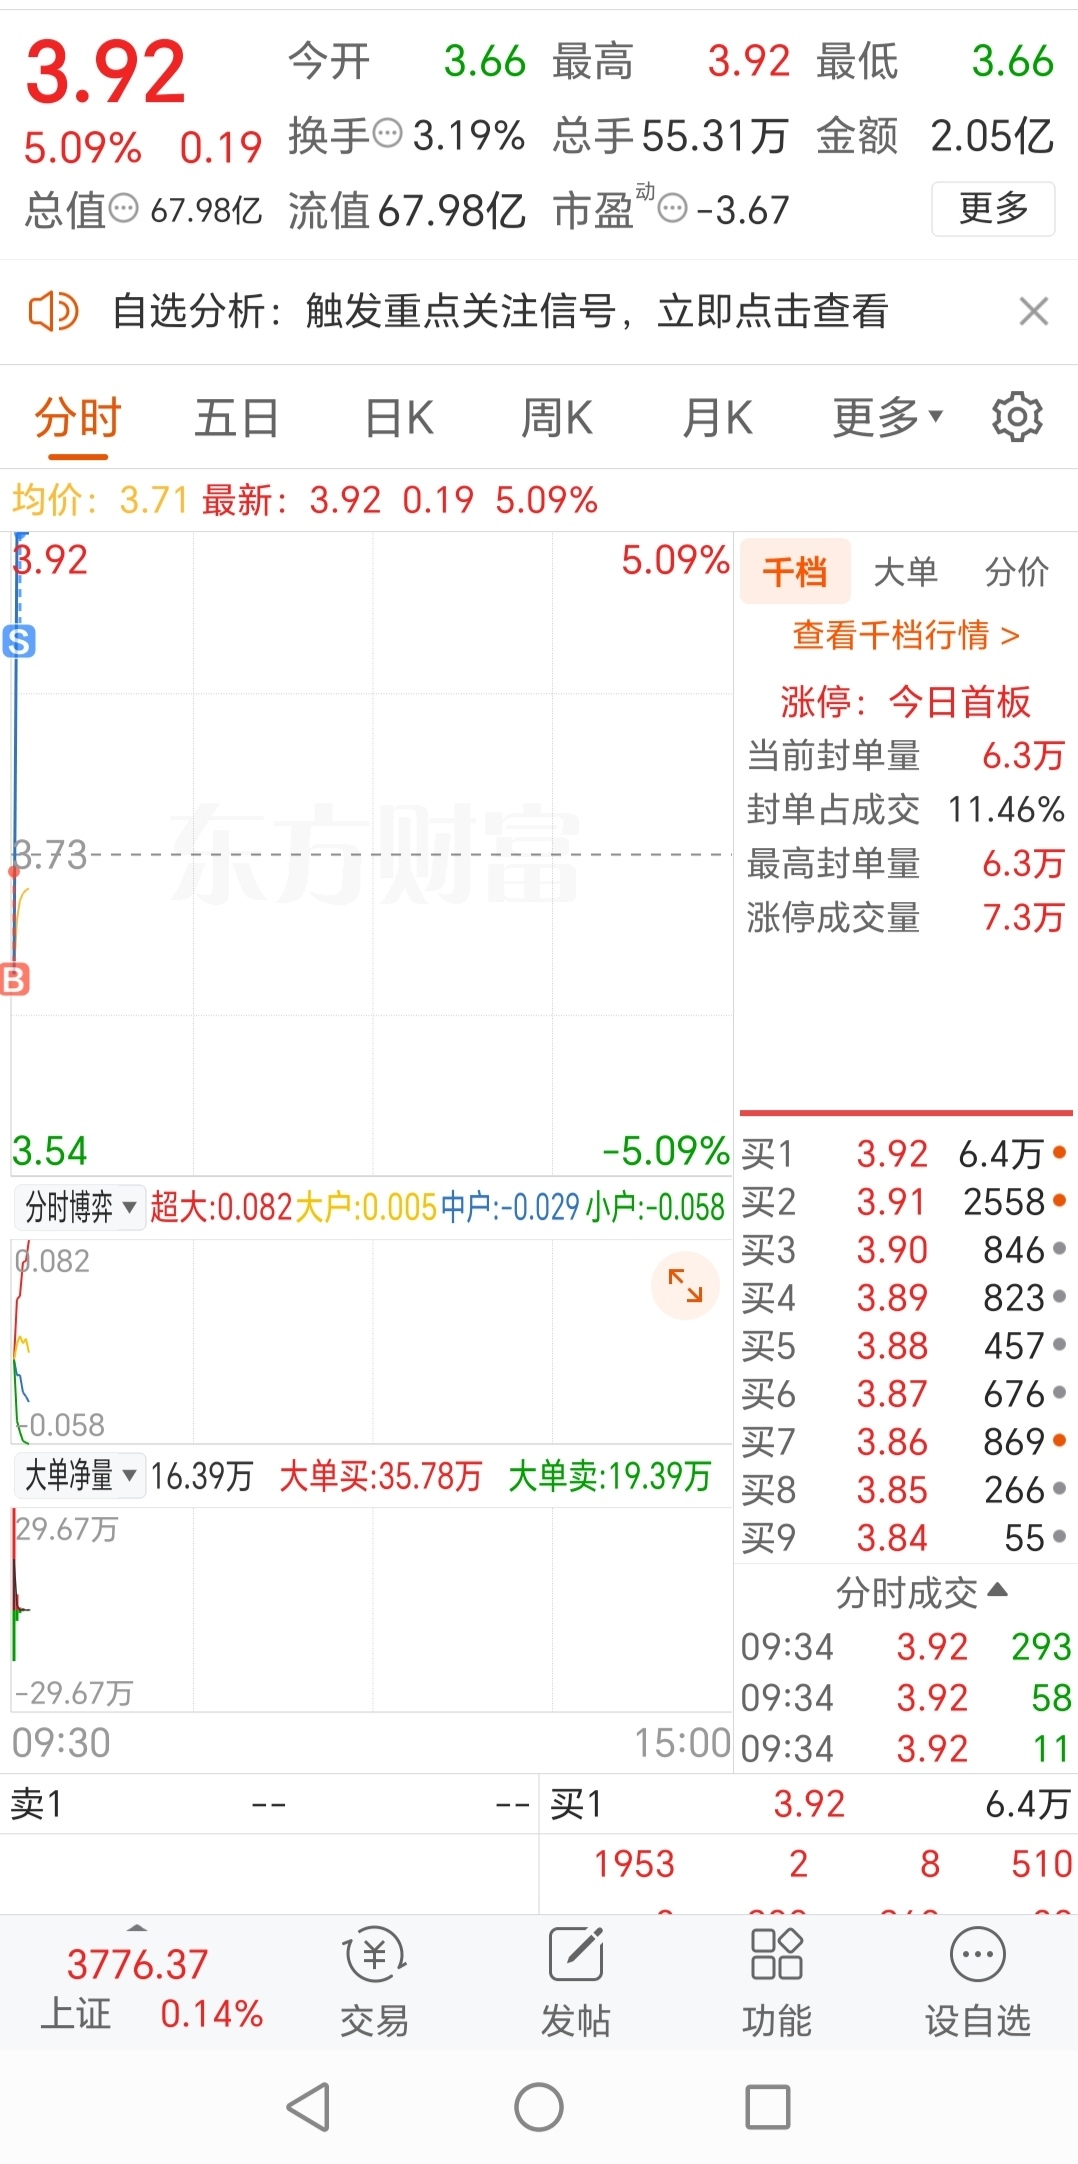Select 大单 order panel tab
The image size is (1078, 2164).
click(x=905, y=572)
